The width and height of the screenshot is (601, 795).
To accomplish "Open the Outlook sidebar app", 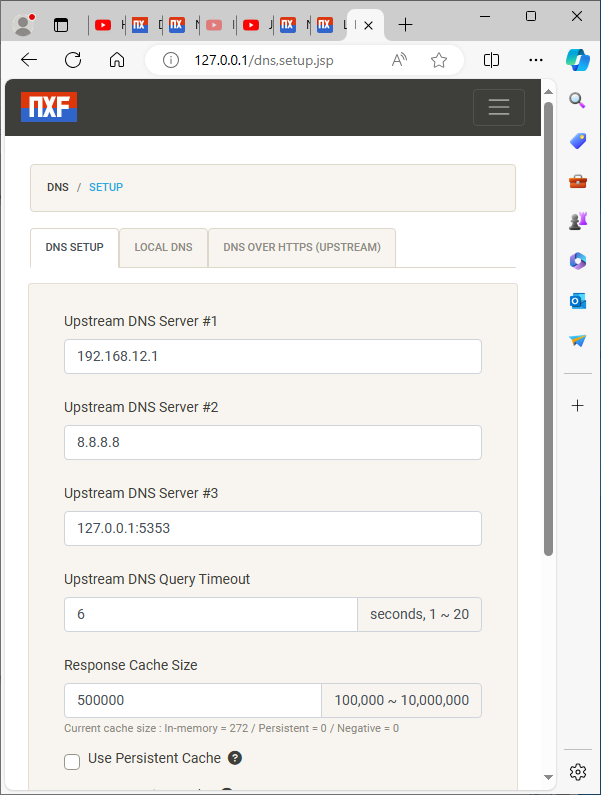I will tap(577, 300).
